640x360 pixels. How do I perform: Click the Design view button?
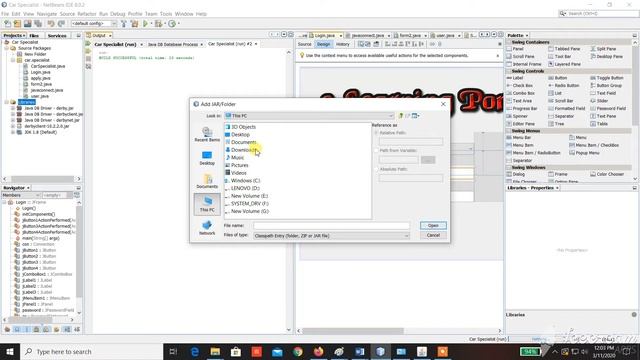pyautogui.click(x=323, y=44)
